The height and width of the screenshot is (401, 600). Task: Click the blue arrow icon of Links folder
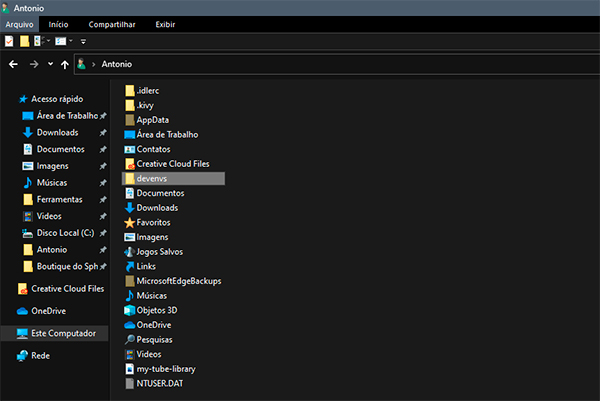(x=130, y=266)
